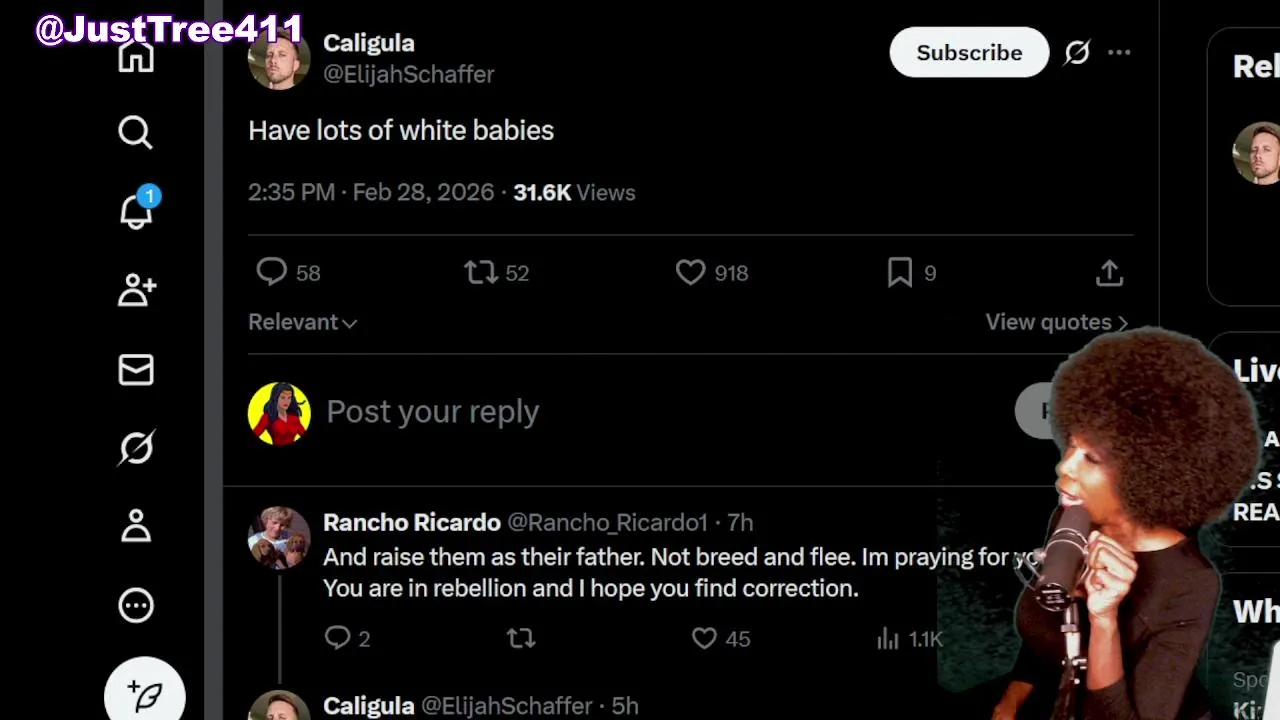Share the main post via share icon
This screenshot has height=720, width=1280.
point(1109,273)
